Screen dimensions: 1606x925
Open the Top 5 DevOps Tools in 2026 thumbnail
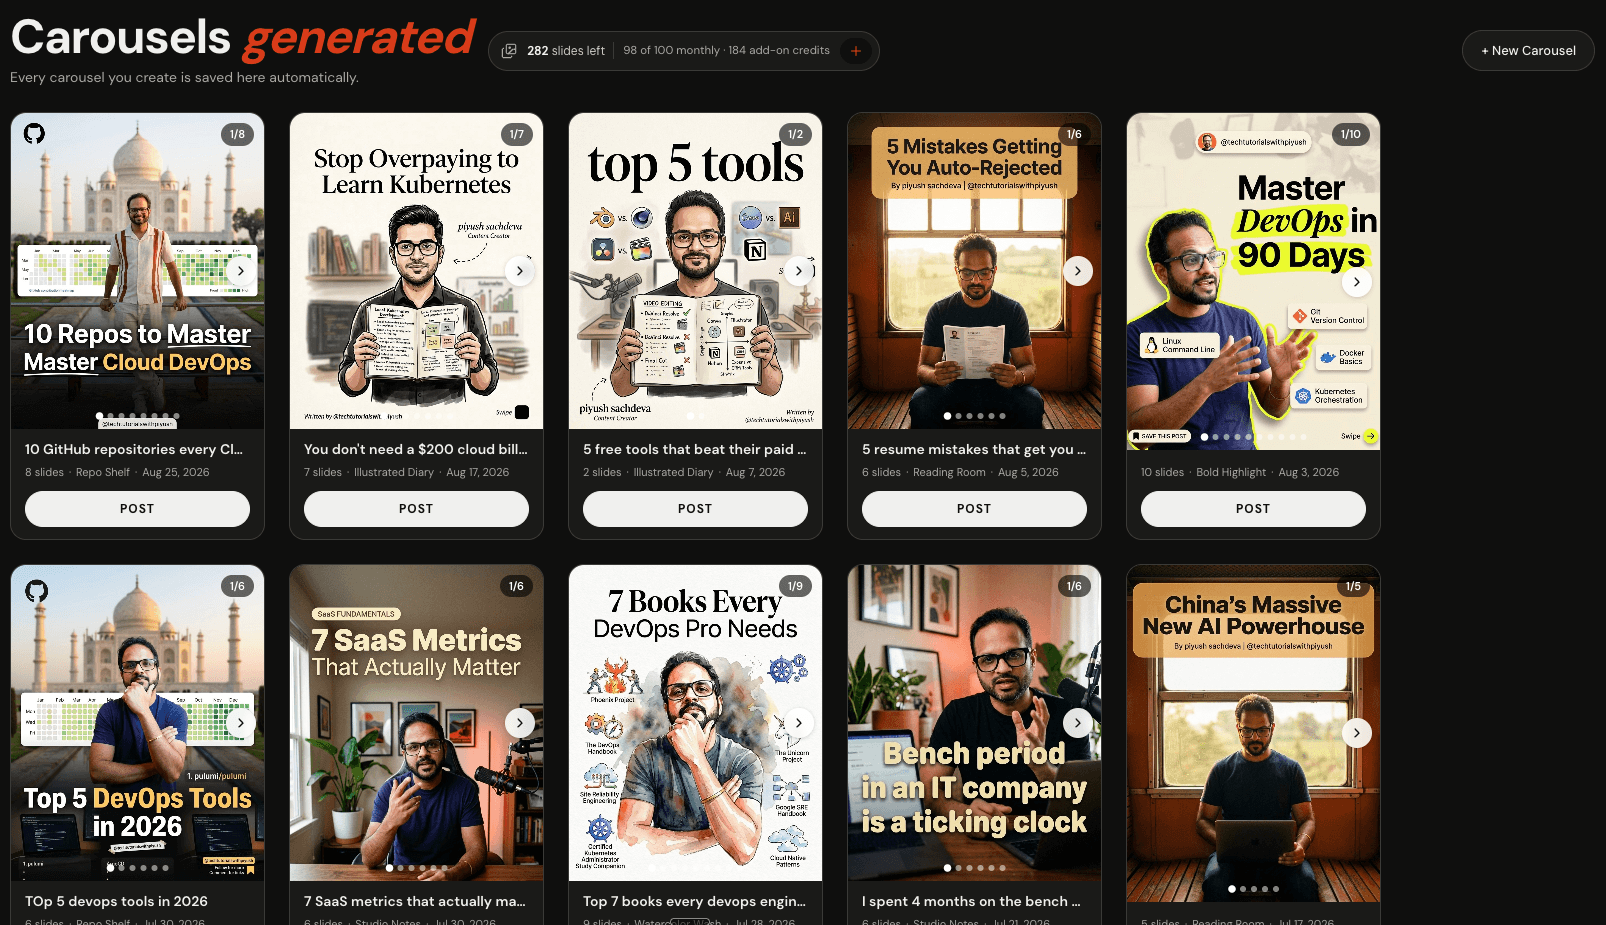[x=137, y=723]
